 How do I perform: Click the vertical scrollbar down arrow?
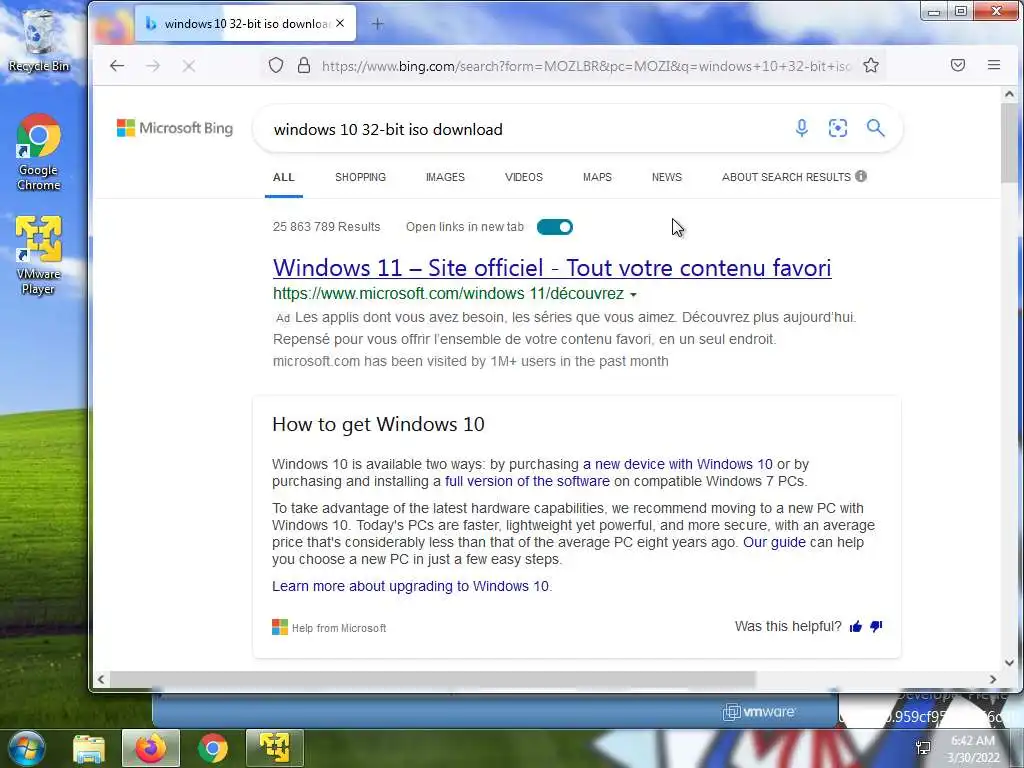[x=1009, y=663]
